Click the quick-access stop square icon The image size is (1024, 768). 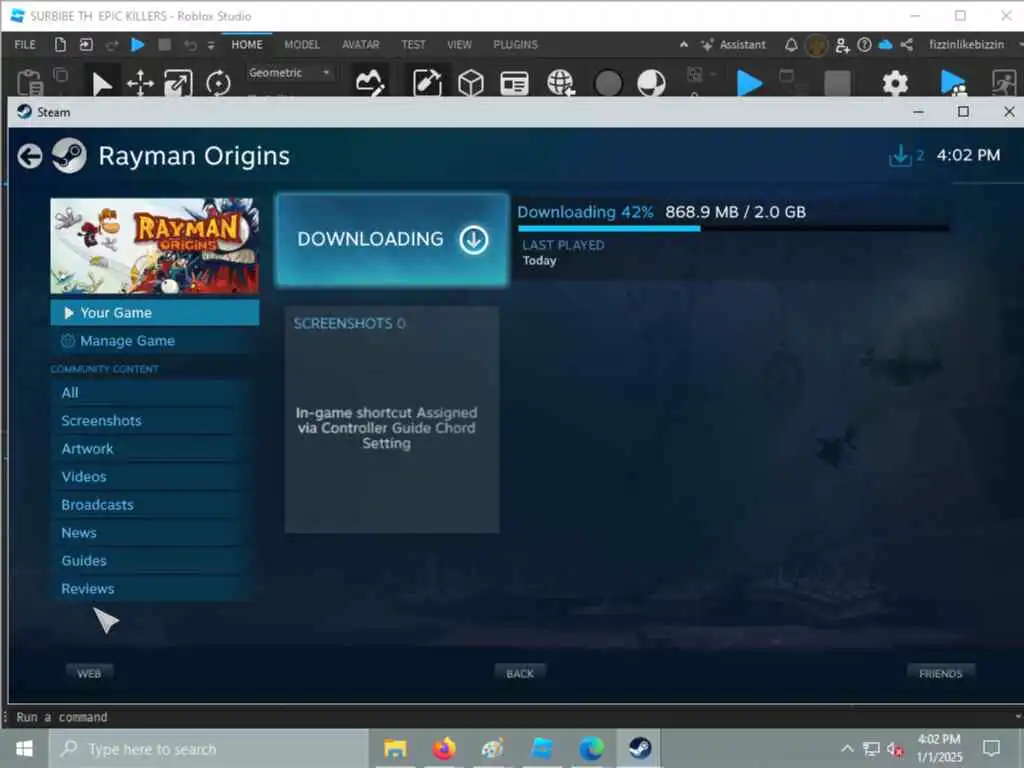(165, 44)
